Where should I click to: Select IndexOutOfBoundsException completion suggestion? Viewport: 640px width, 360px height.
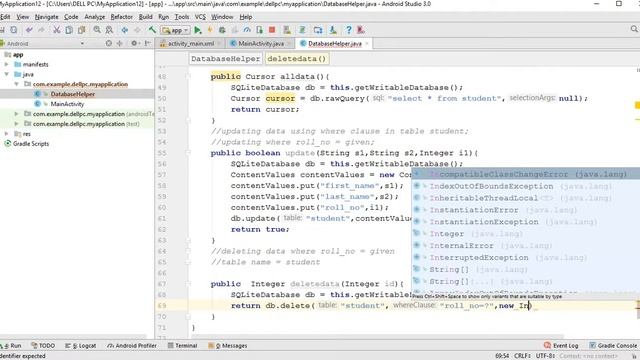(526, 186)
